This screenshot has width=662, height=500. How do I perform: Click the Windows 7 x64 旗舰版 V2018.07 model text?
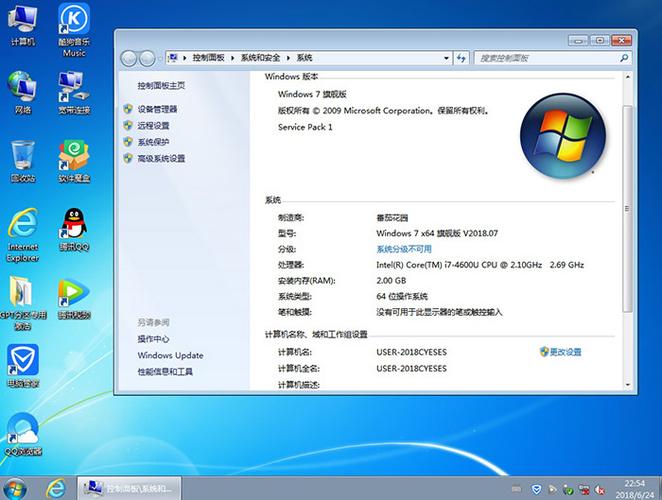click(x=437, y=233)
